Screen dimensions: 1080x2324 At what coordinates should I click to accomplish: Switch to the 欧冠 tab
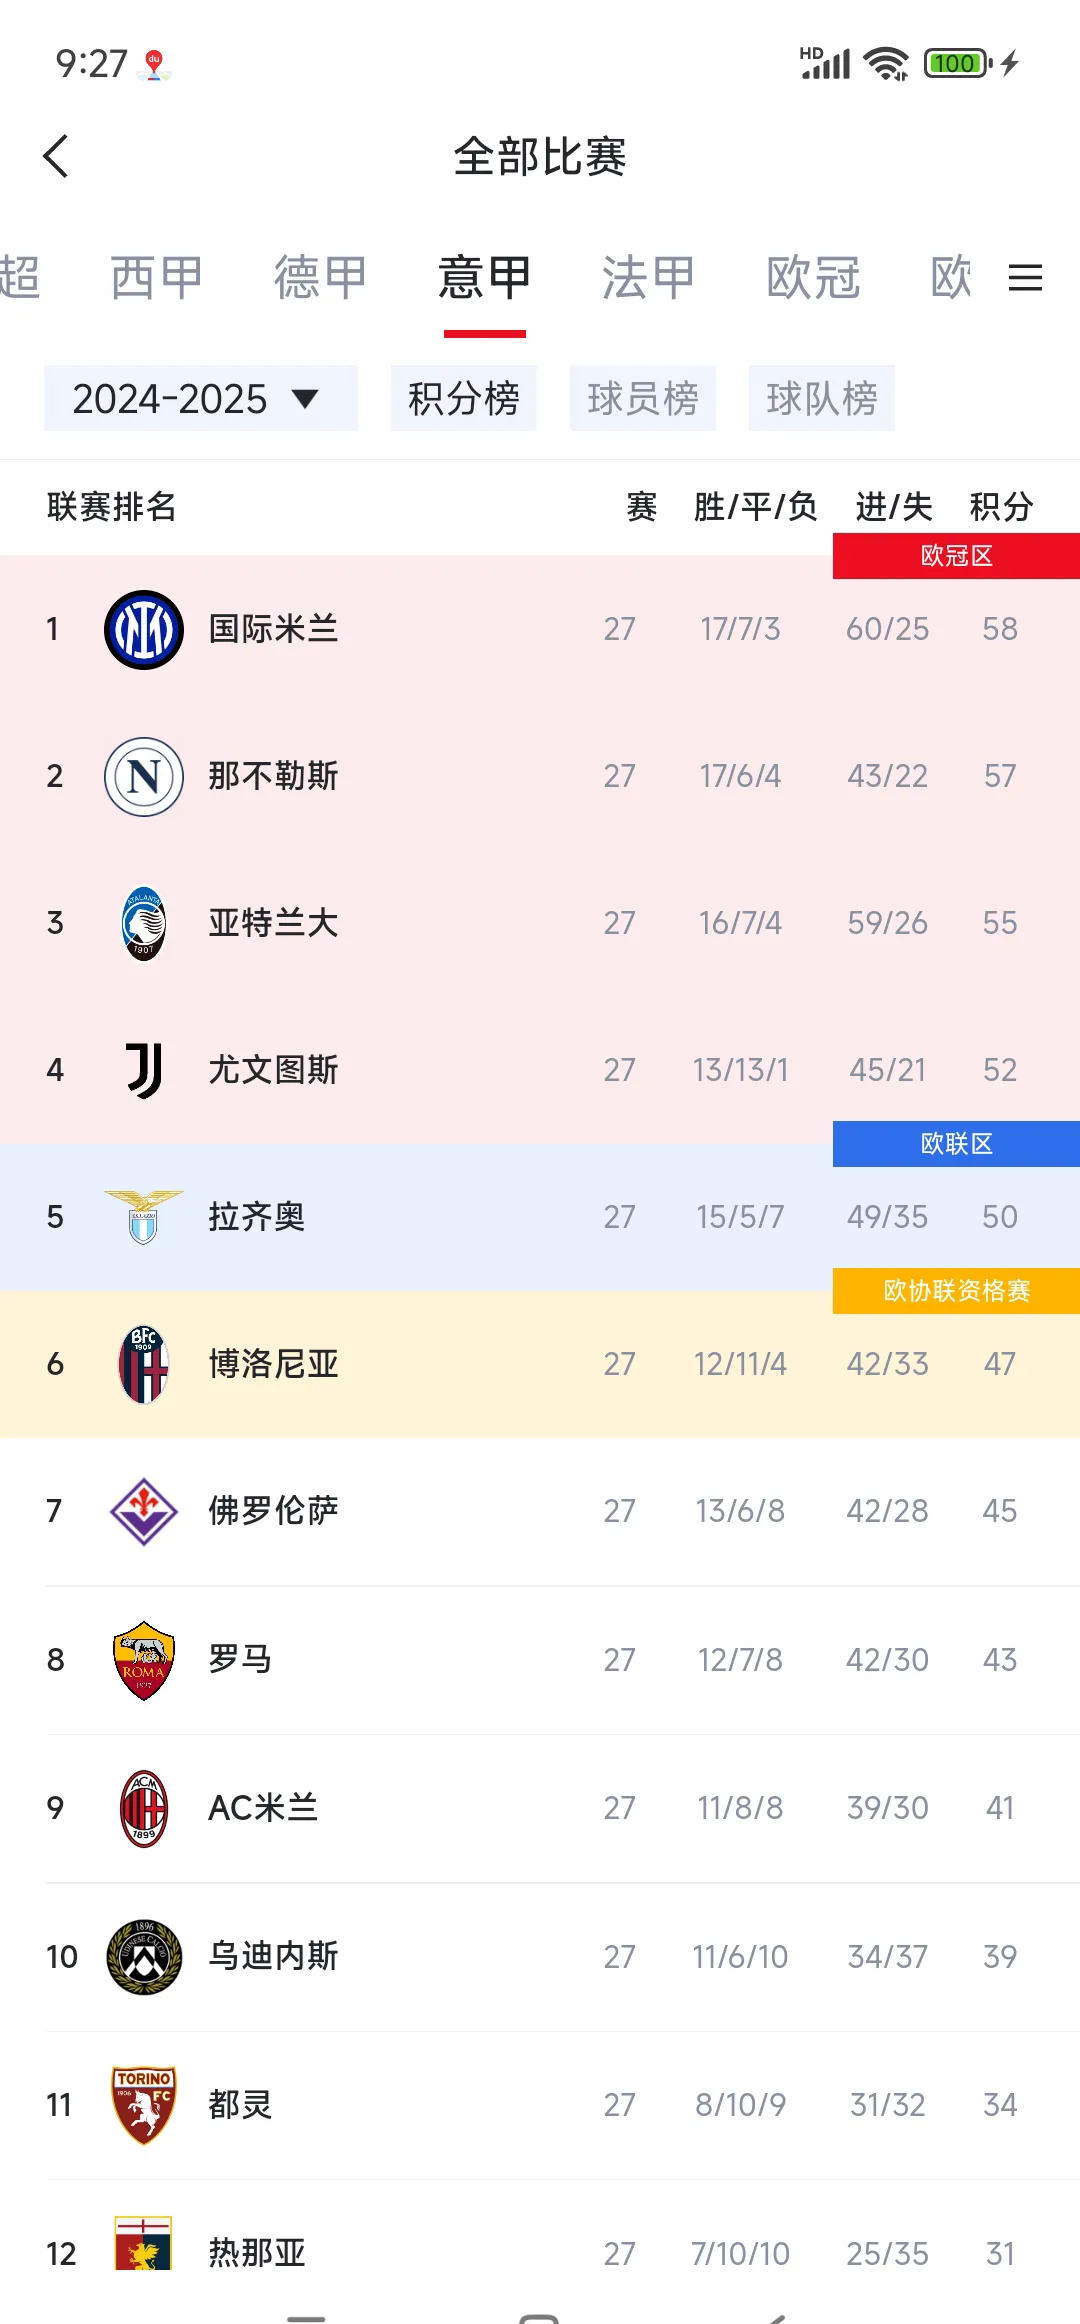pyautogui.click(x=812, y=278)
